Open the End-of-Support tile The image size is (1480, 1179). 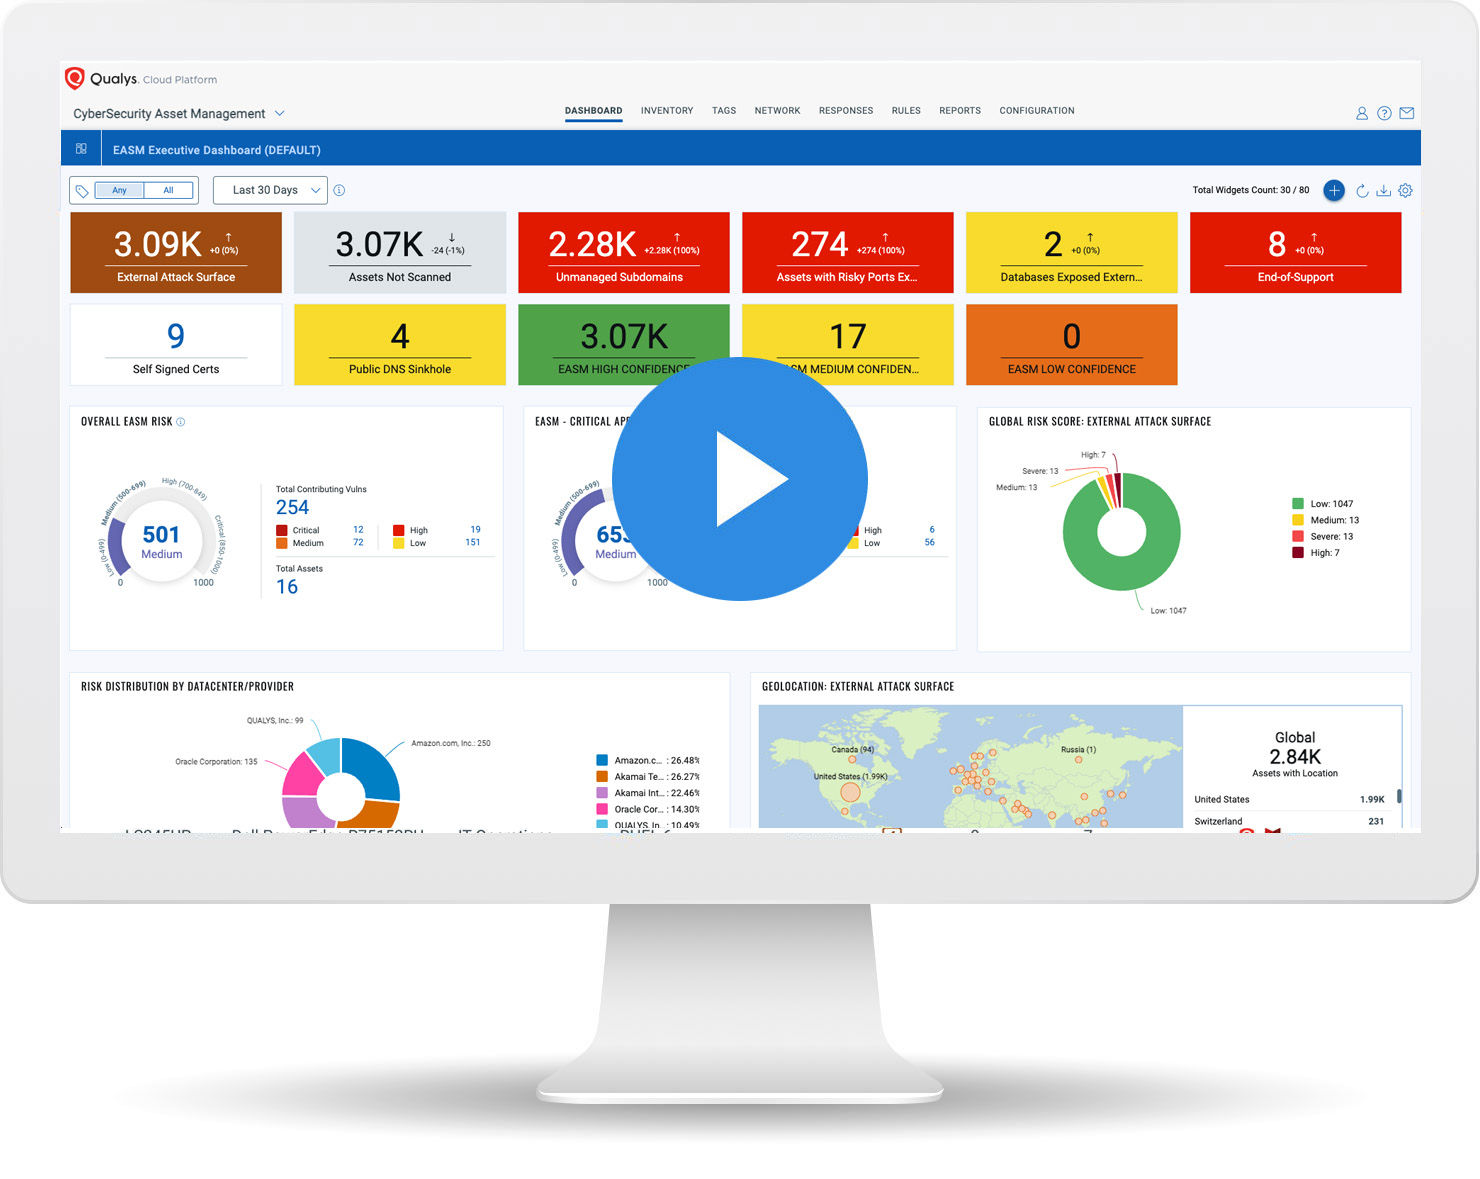[1296, 253]
